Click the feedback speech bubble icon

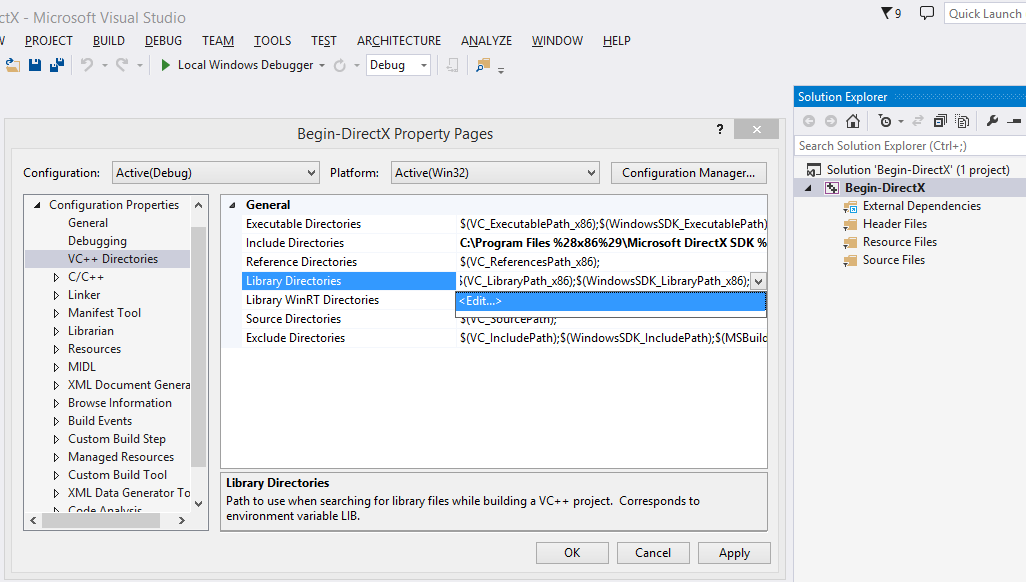pos(927,13)
